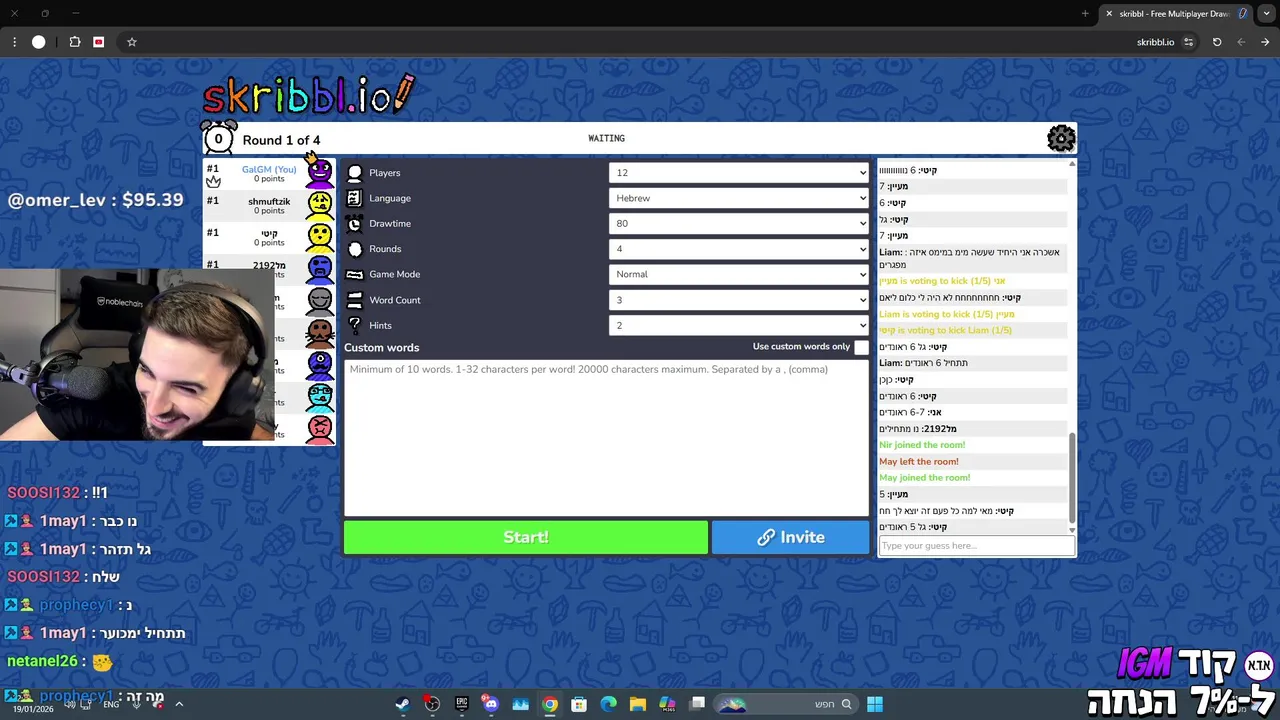Image resolution: width=1280 pixels, height=720 pixels.
Task: Click the Players setting icon
Action: tap(354, 173)
